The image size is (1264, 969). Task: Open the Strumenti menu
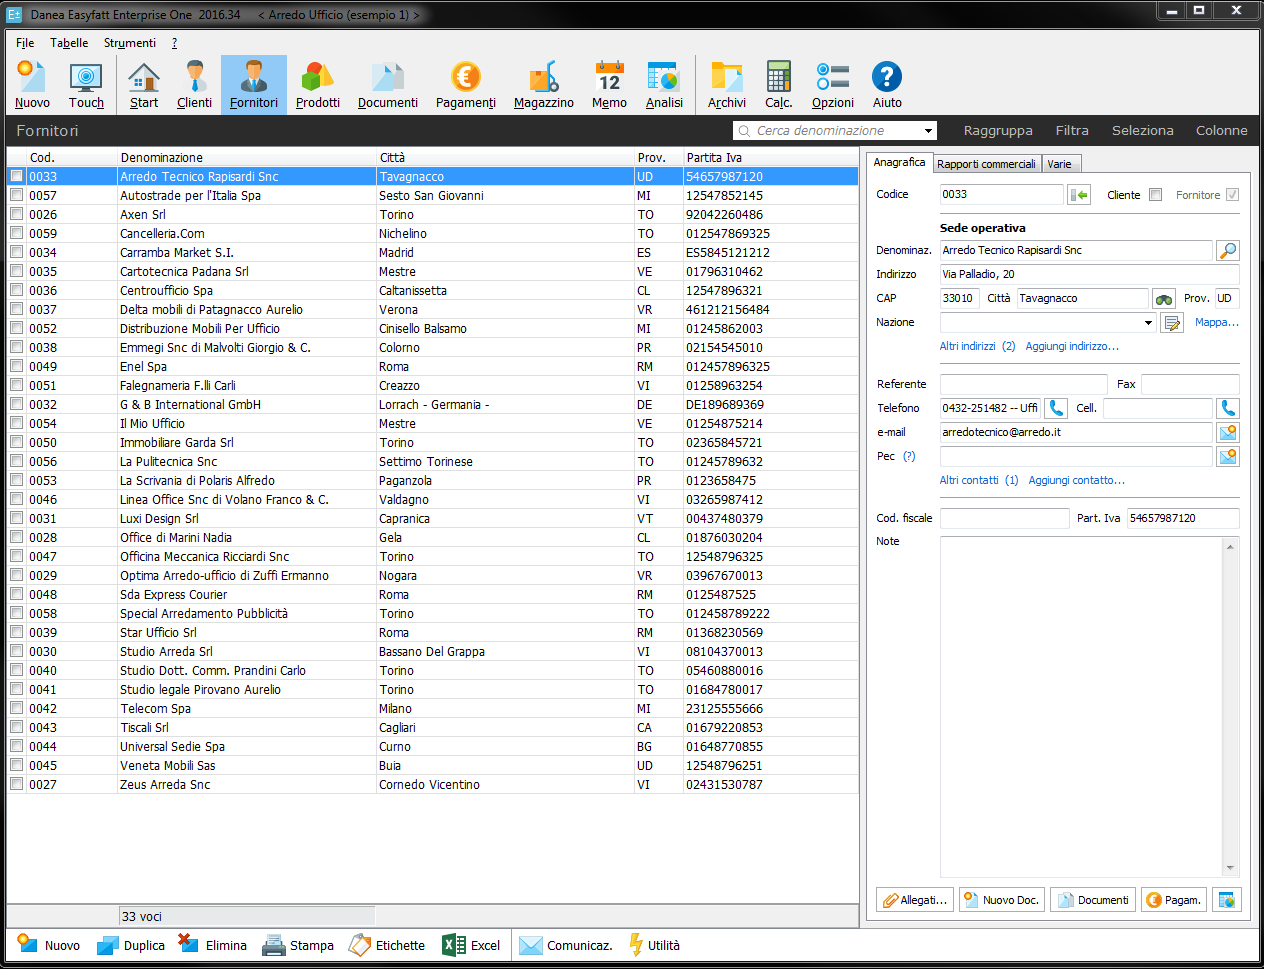[130, 43]
